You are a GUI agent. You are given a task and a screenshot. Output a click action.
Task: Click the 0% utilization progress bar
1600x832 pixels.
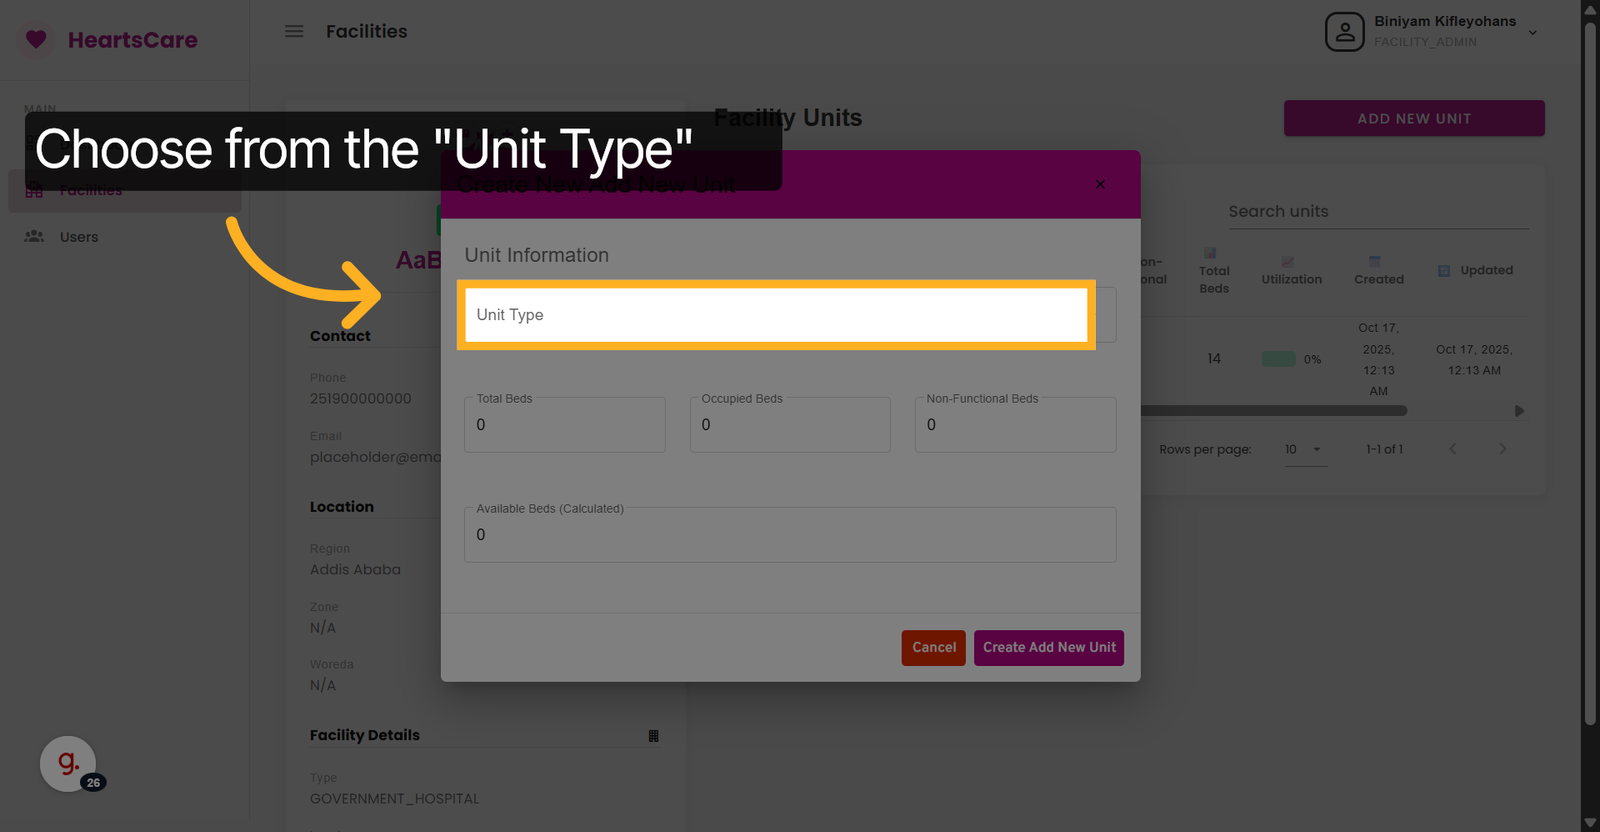click(x=1278, y=359)
